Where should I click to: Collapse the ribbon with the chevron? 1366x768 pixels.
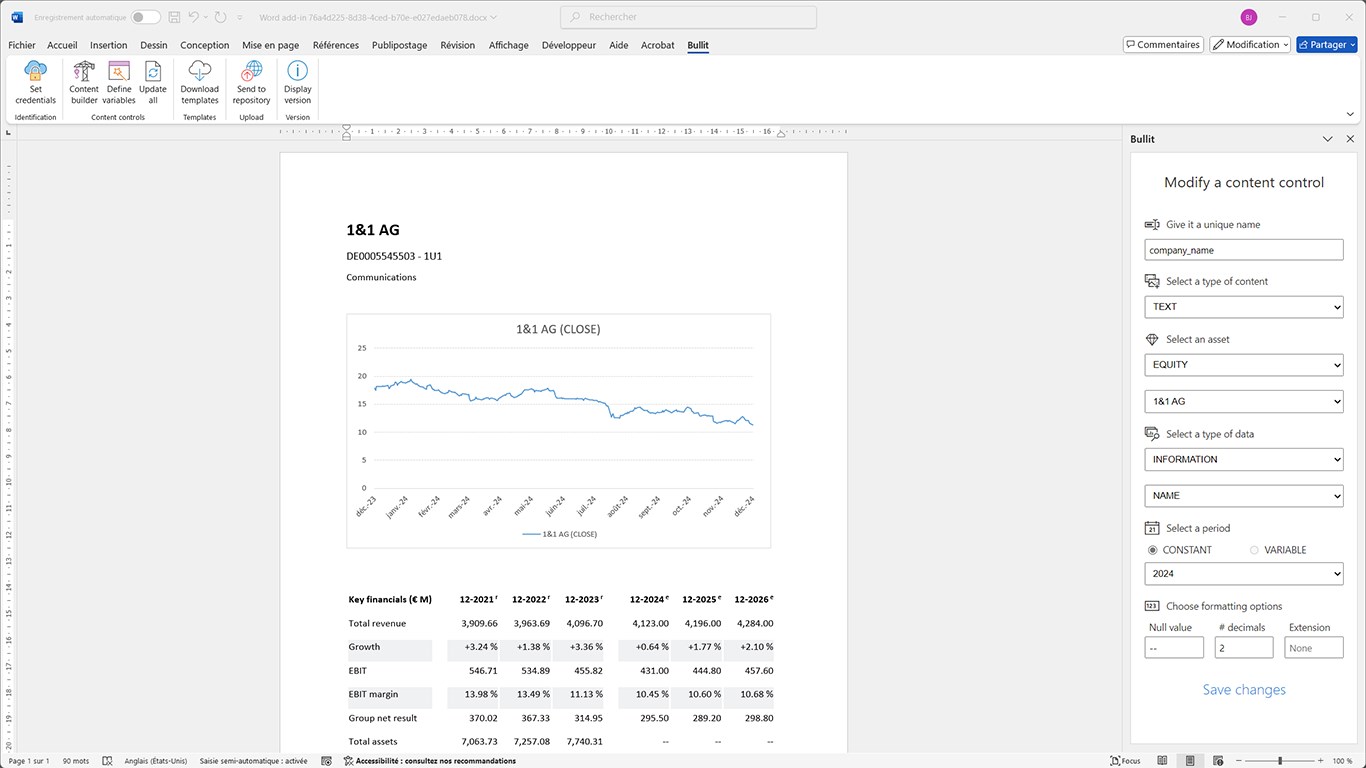[1350, 114]
